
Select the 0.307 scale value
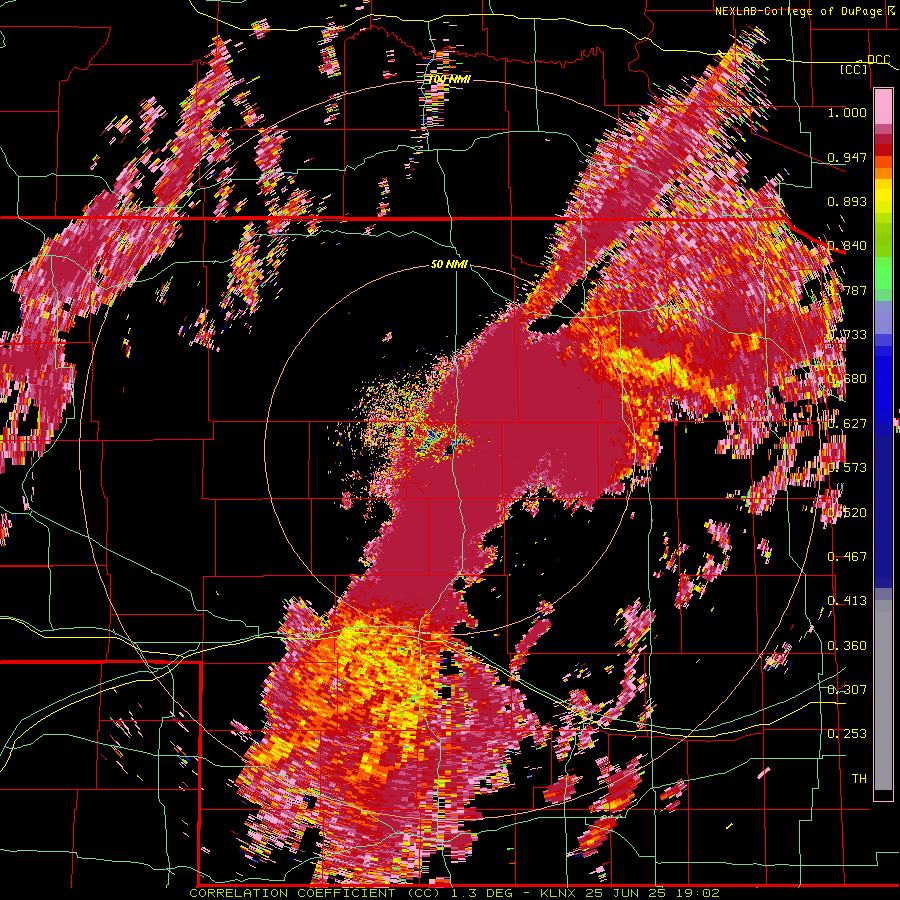tap(847, 689)
